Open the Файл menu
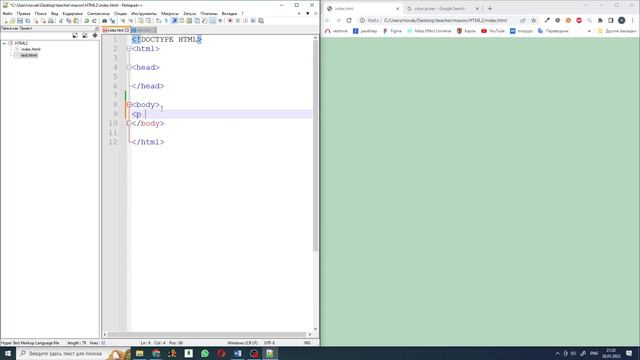Image resolution: width=640 pixels, height=360 pixels. tap(7, 13)
